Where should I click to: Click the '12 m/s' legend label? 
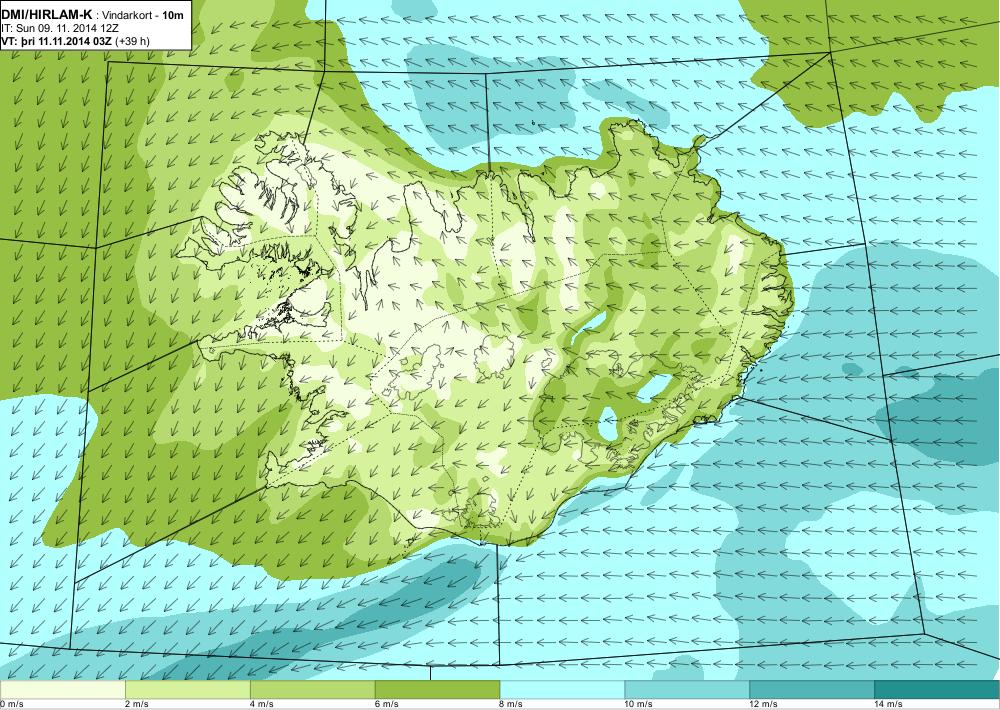(765, 704)
